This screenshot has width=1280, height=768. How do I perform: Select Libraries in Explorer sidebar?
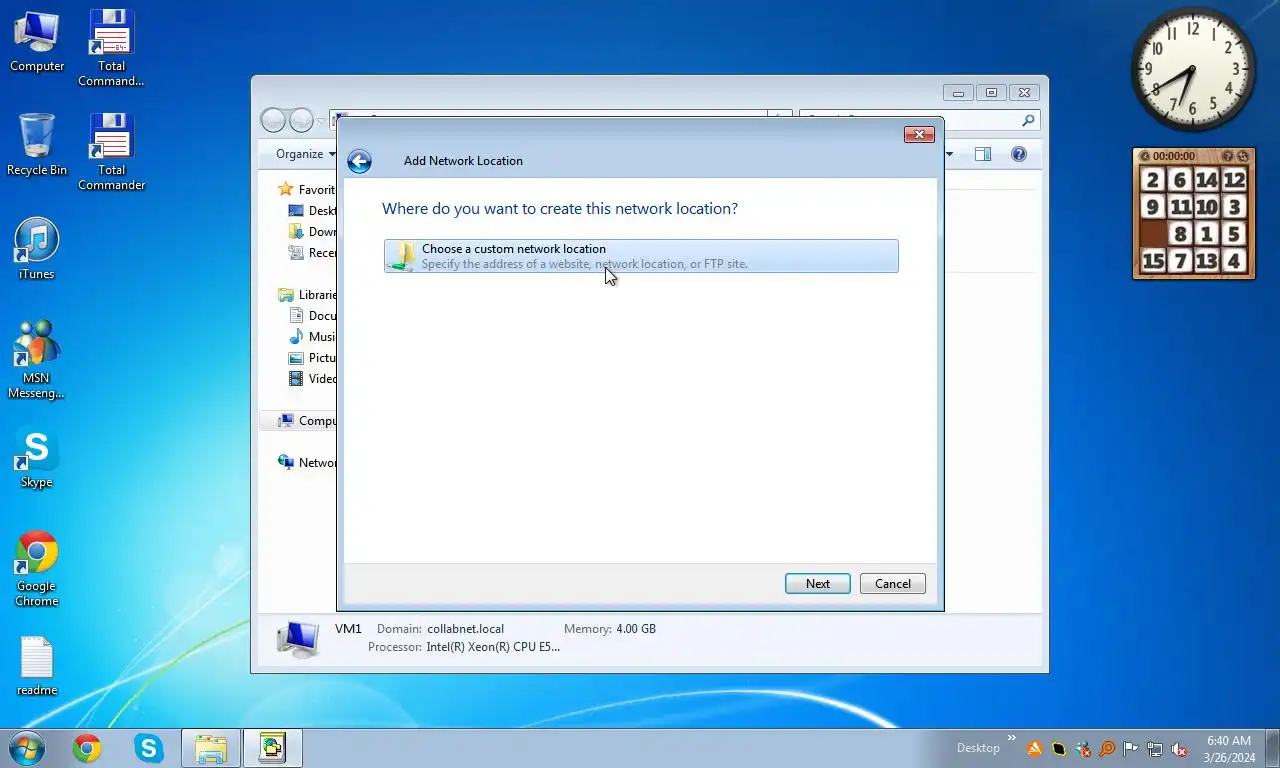[x=307, y=295]
